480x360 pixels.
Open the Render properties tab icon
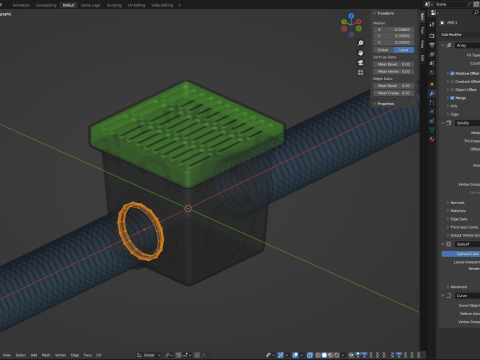(x=432, y=36)
